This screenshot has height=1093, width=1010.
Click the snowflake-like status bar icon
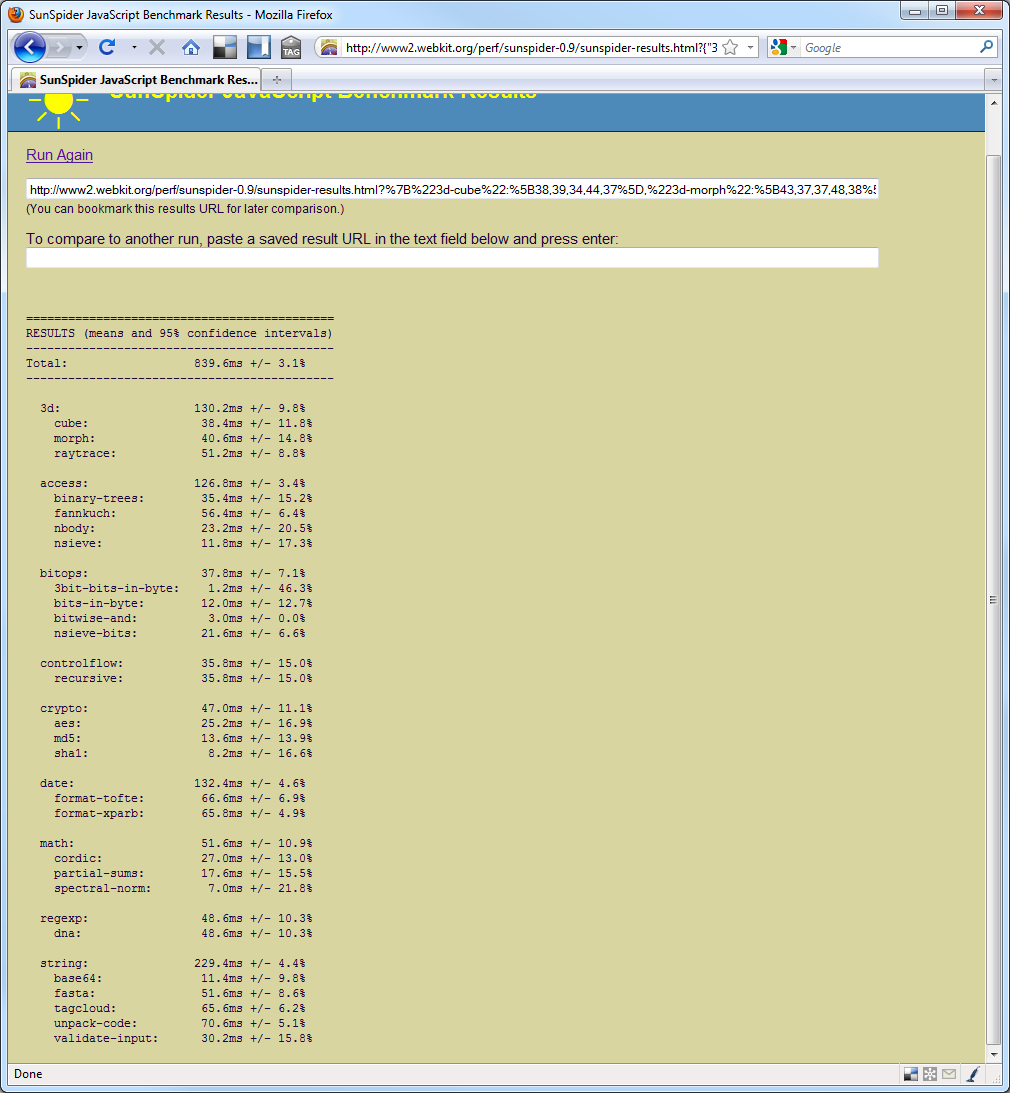930,1073
